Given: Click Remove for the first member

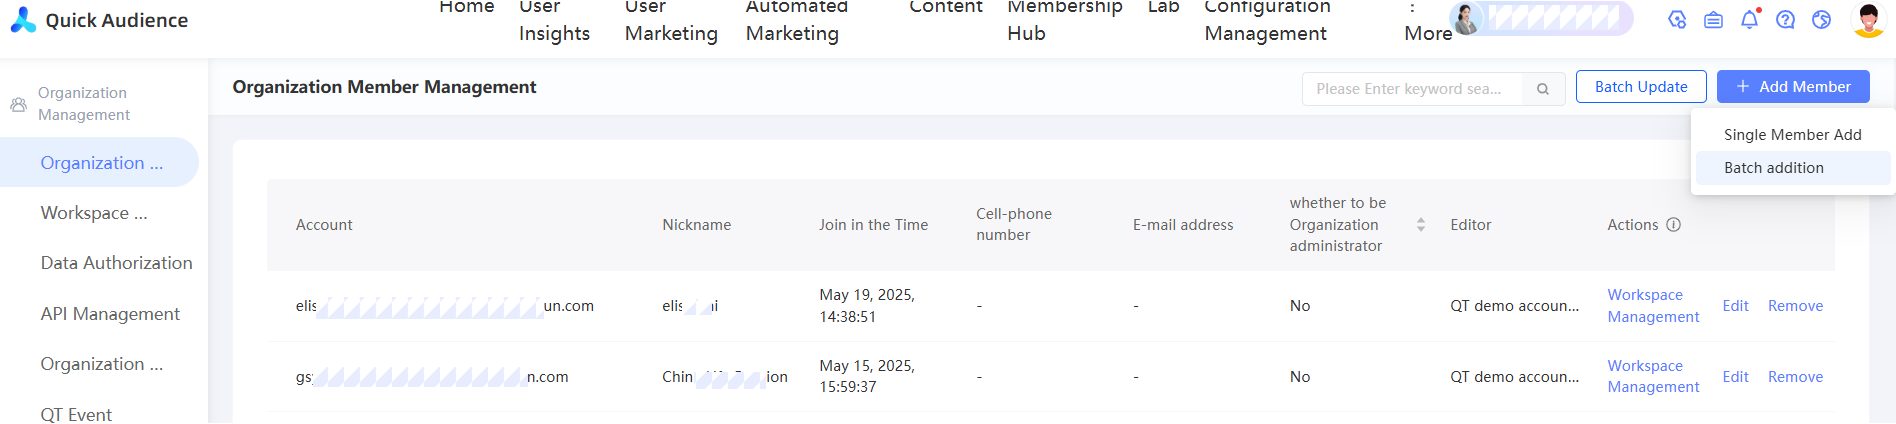Looking at the screenshot, I should [x=1795, y=306].
